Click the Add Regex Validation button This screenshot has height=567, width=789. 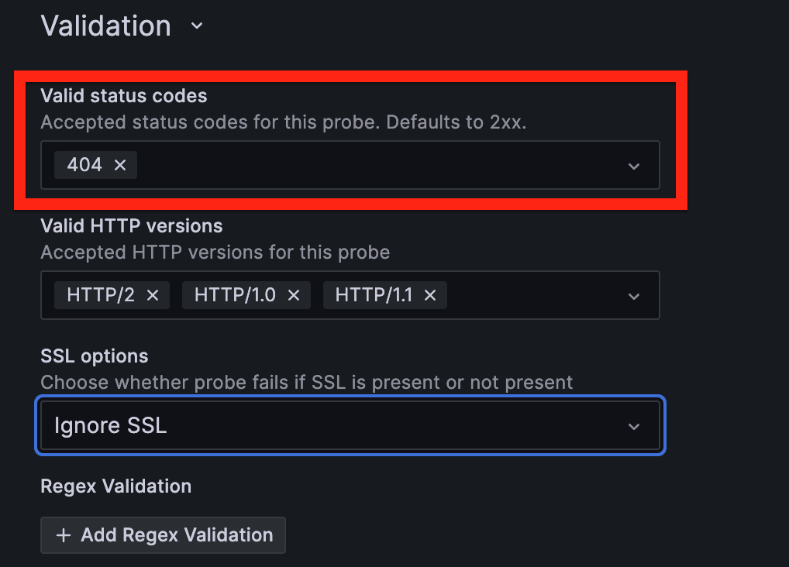pyautogui.click(x=163, y=535)
